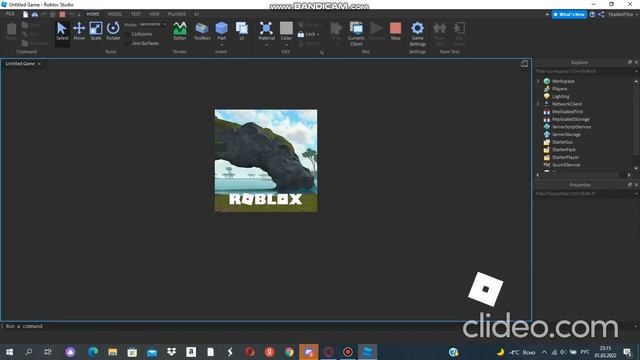Open Microsoft Edge from the taskbar

93,352
